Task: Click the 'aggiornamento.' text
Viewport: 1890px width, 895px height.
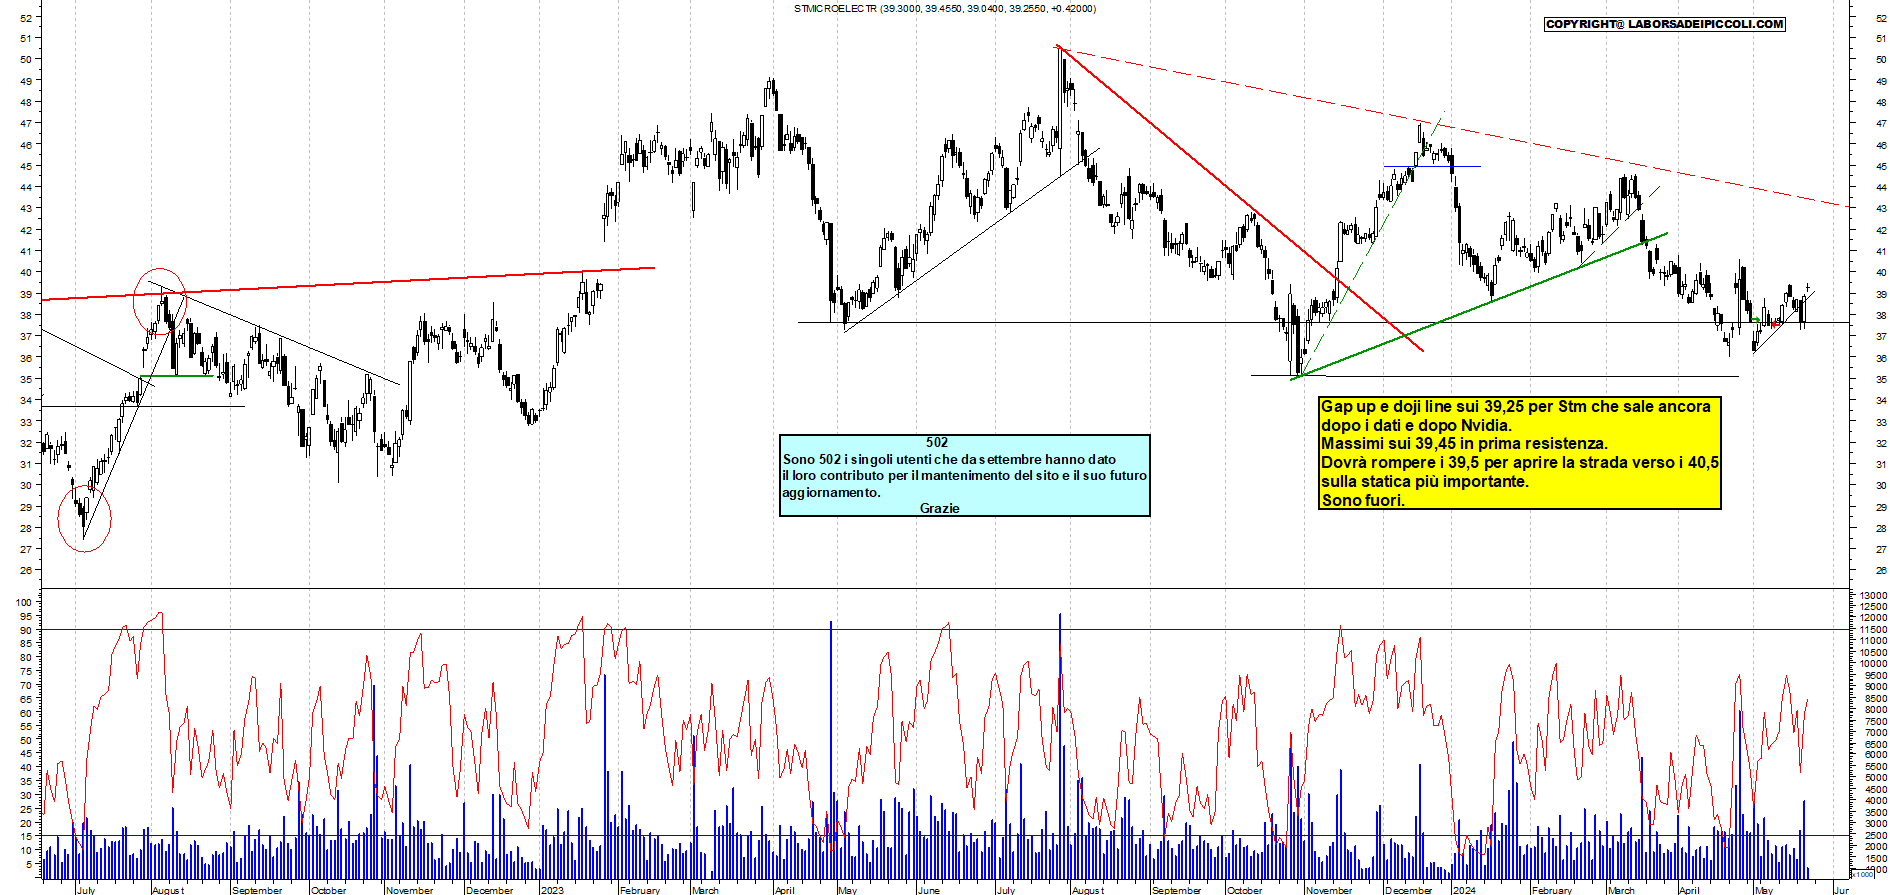Action: pos(832,492)
